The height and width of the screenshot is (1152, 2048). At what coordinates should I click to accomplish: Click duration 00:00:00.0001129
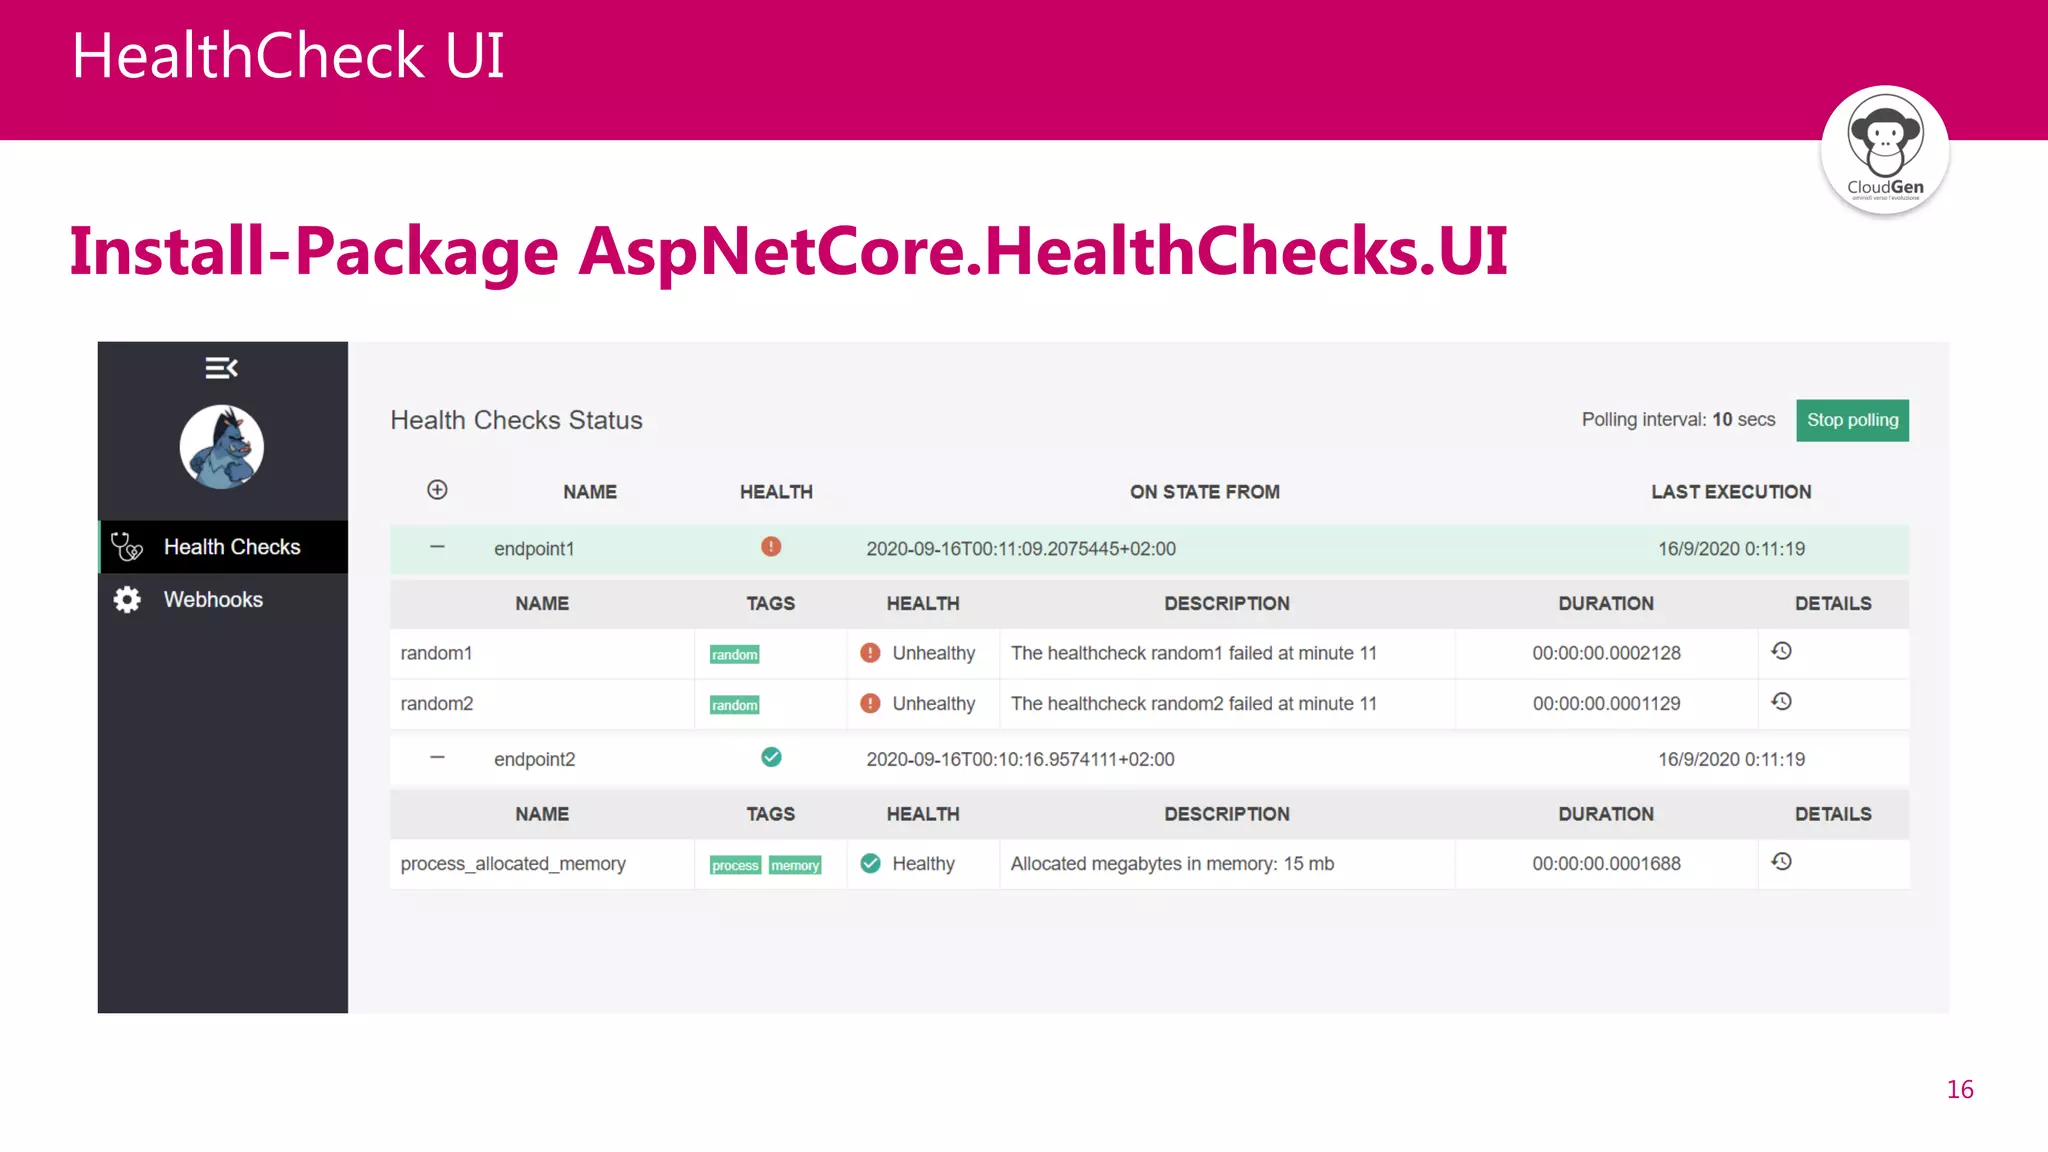tap(1607, 704)
